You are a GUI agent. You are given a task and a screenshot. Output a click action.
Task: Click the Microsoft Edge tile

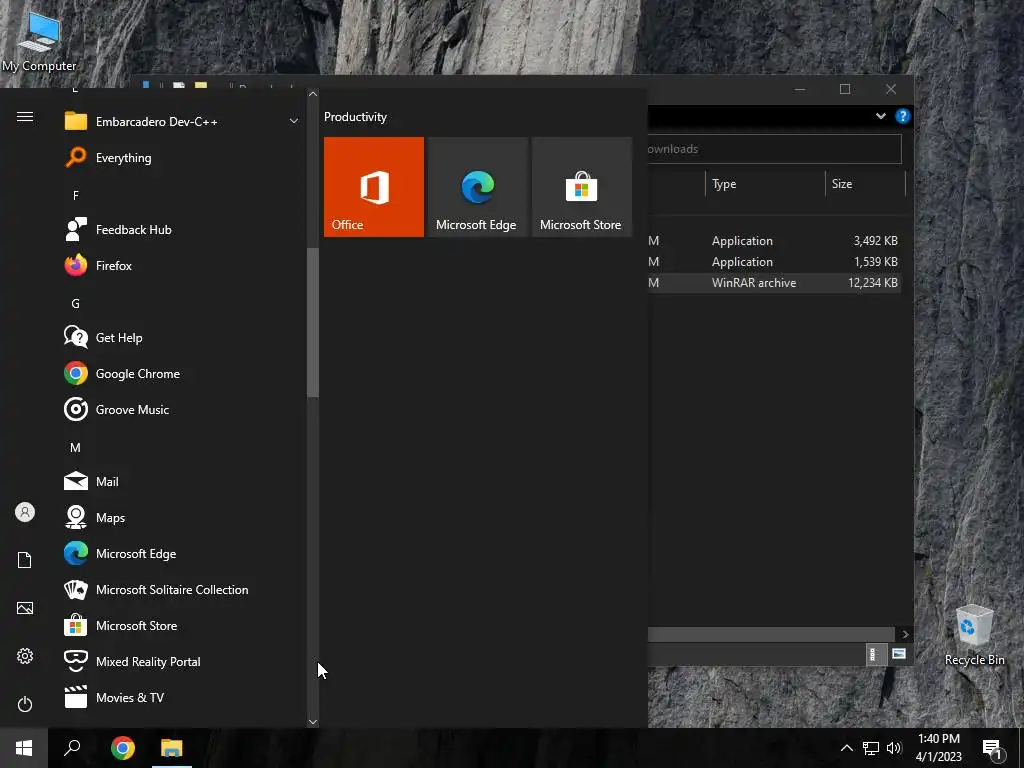(477, 187)
